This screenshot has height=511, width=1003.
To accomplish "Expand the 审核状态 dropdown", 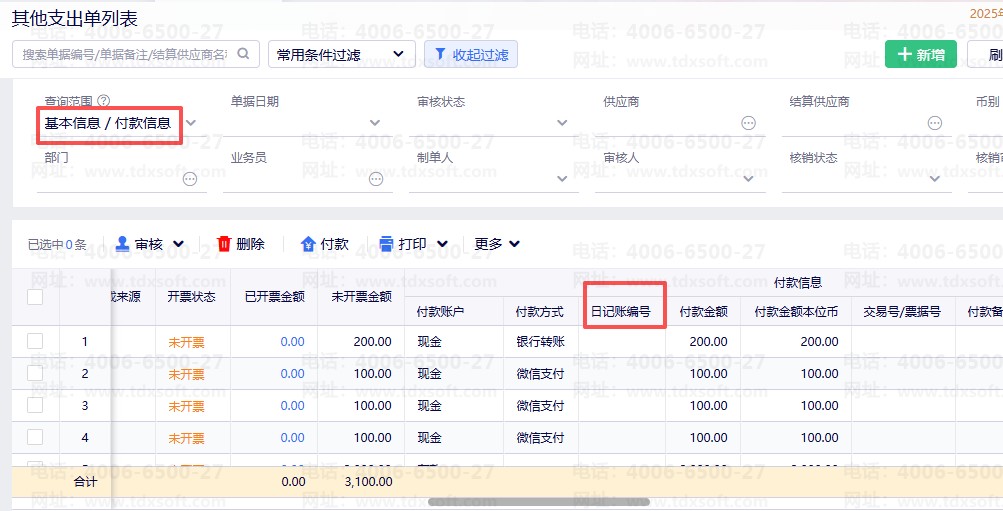I will coord(561,123).
